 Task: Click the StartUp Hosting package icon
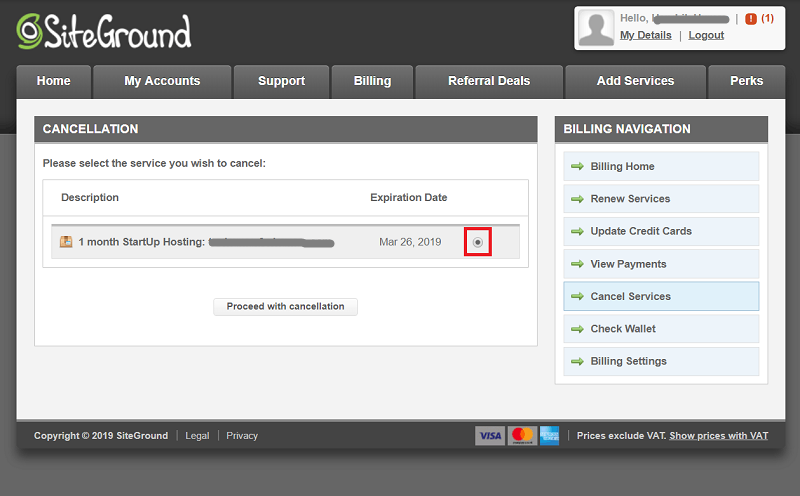point(66,242)
